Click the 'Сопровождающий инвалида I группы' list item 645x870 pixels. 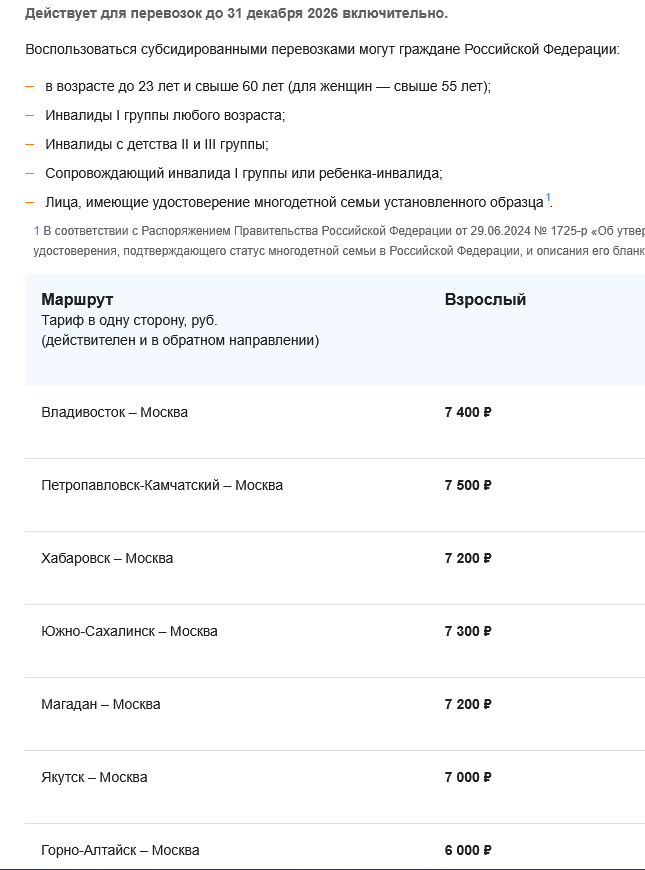coord(244,174)
